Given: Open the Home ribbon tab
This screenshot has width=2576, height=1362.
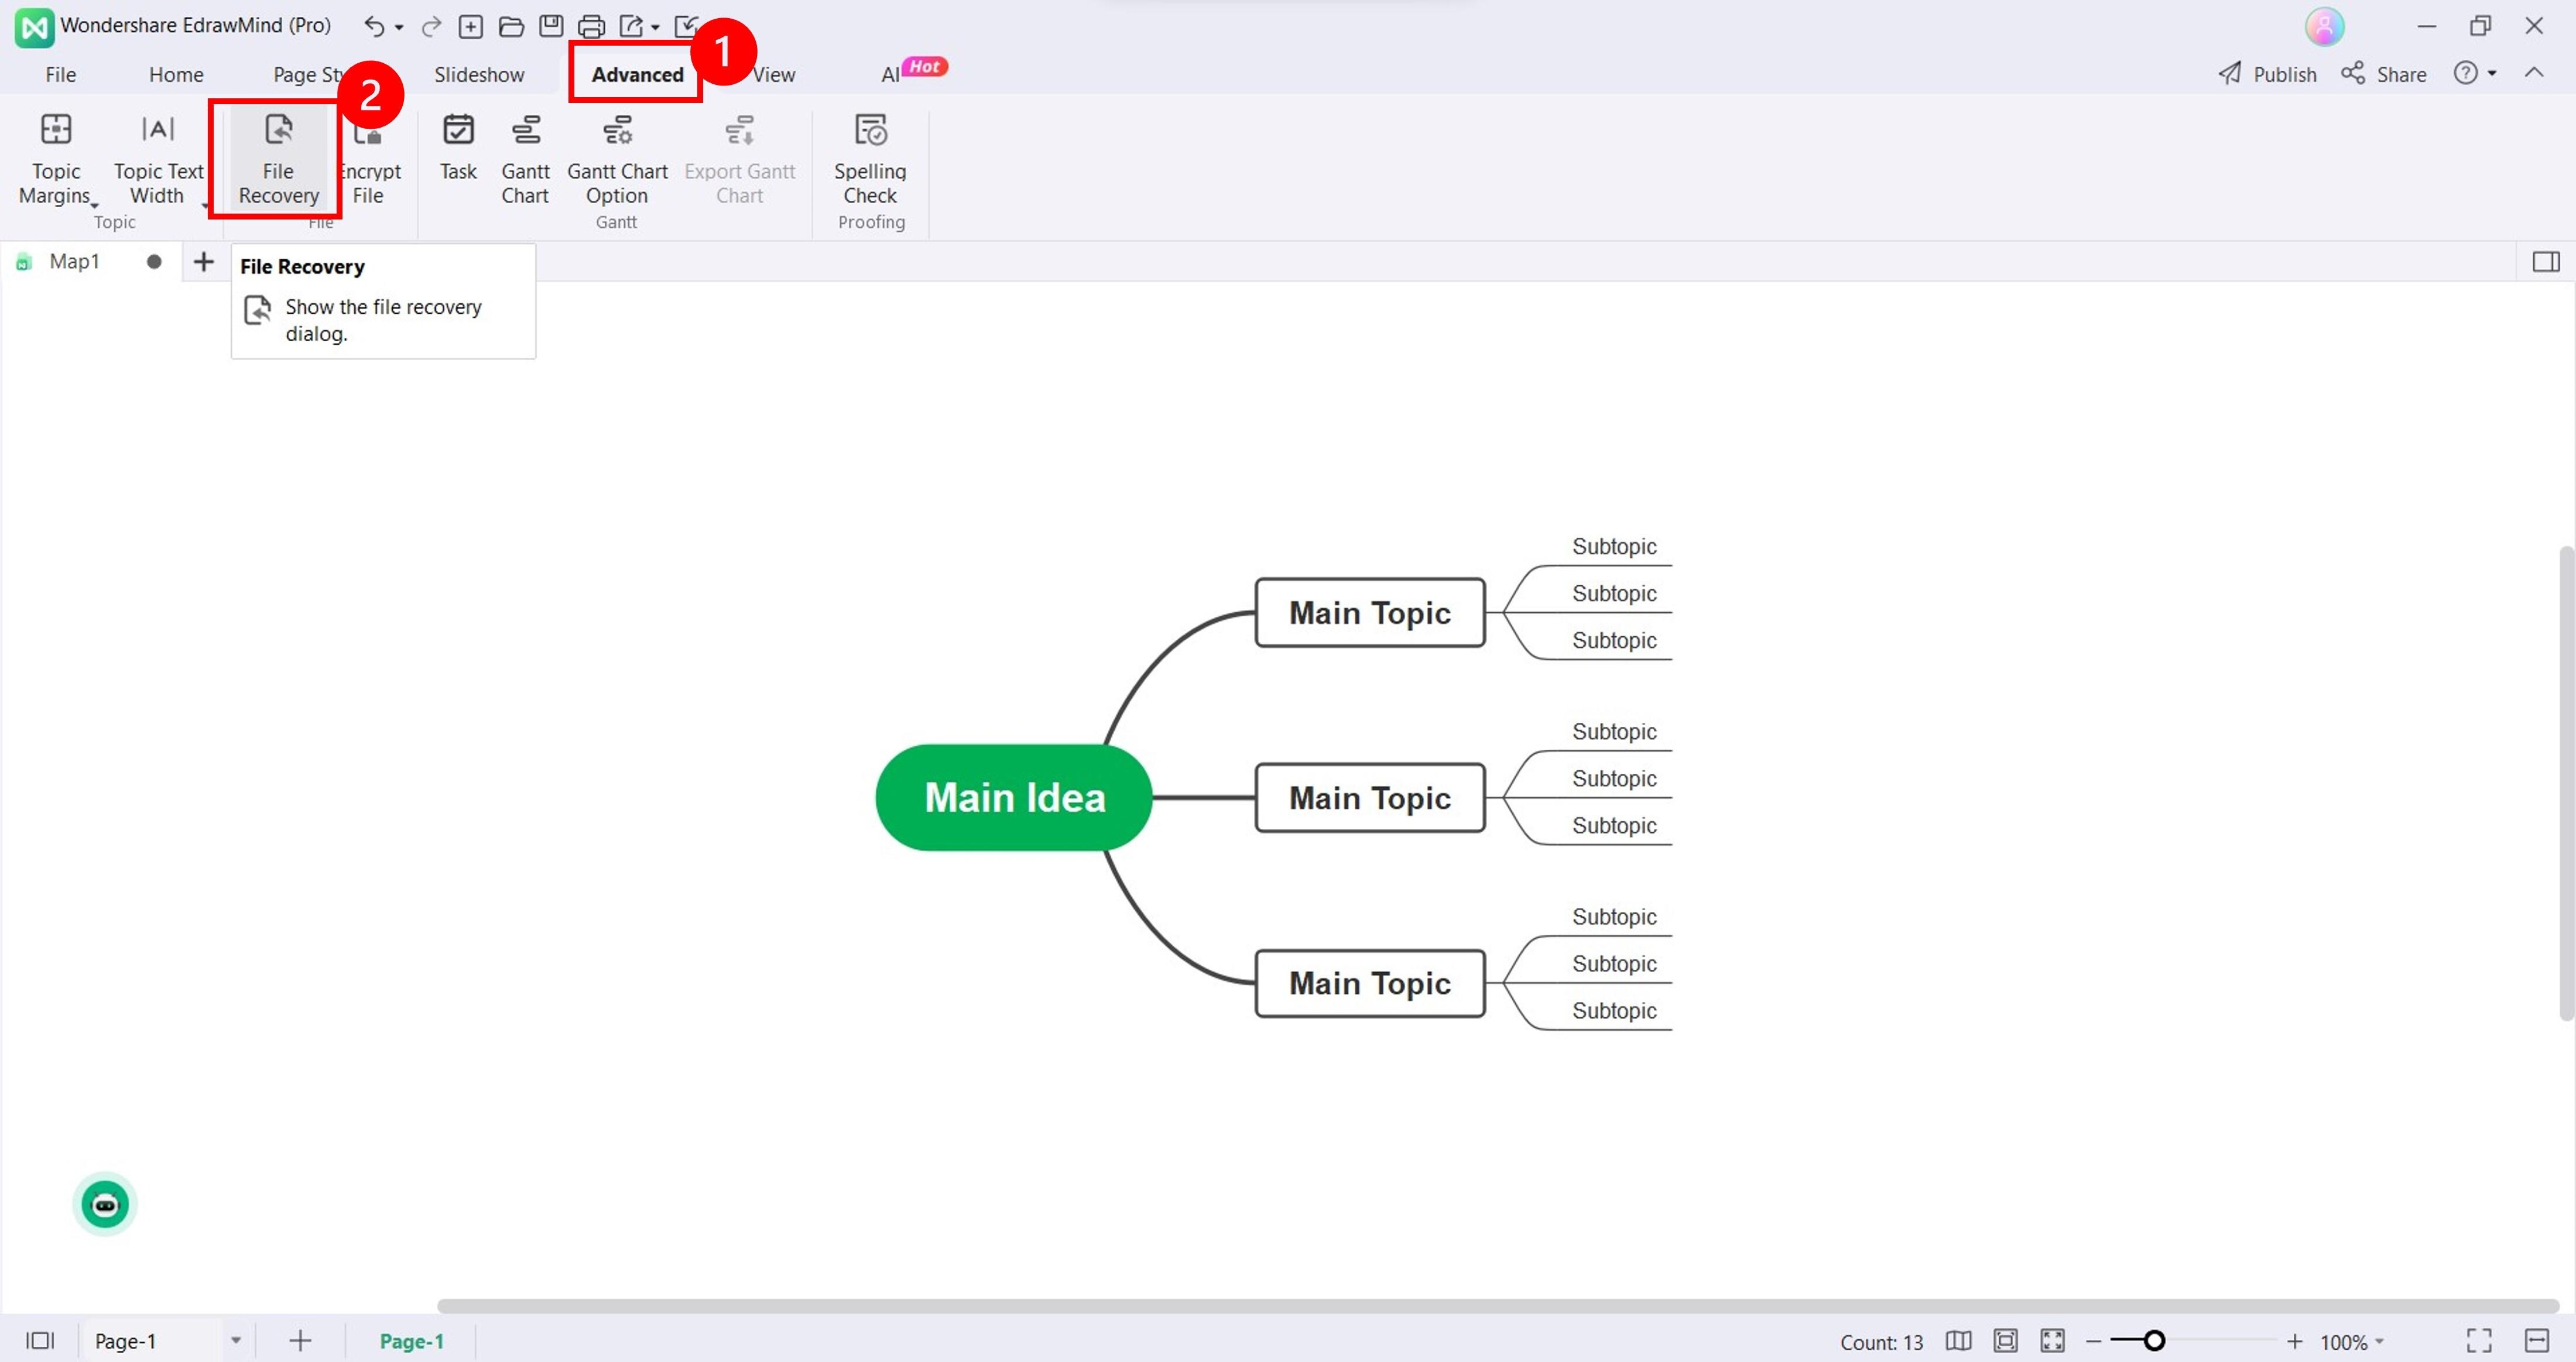Looking at the screenshot, I should (176, 75).
